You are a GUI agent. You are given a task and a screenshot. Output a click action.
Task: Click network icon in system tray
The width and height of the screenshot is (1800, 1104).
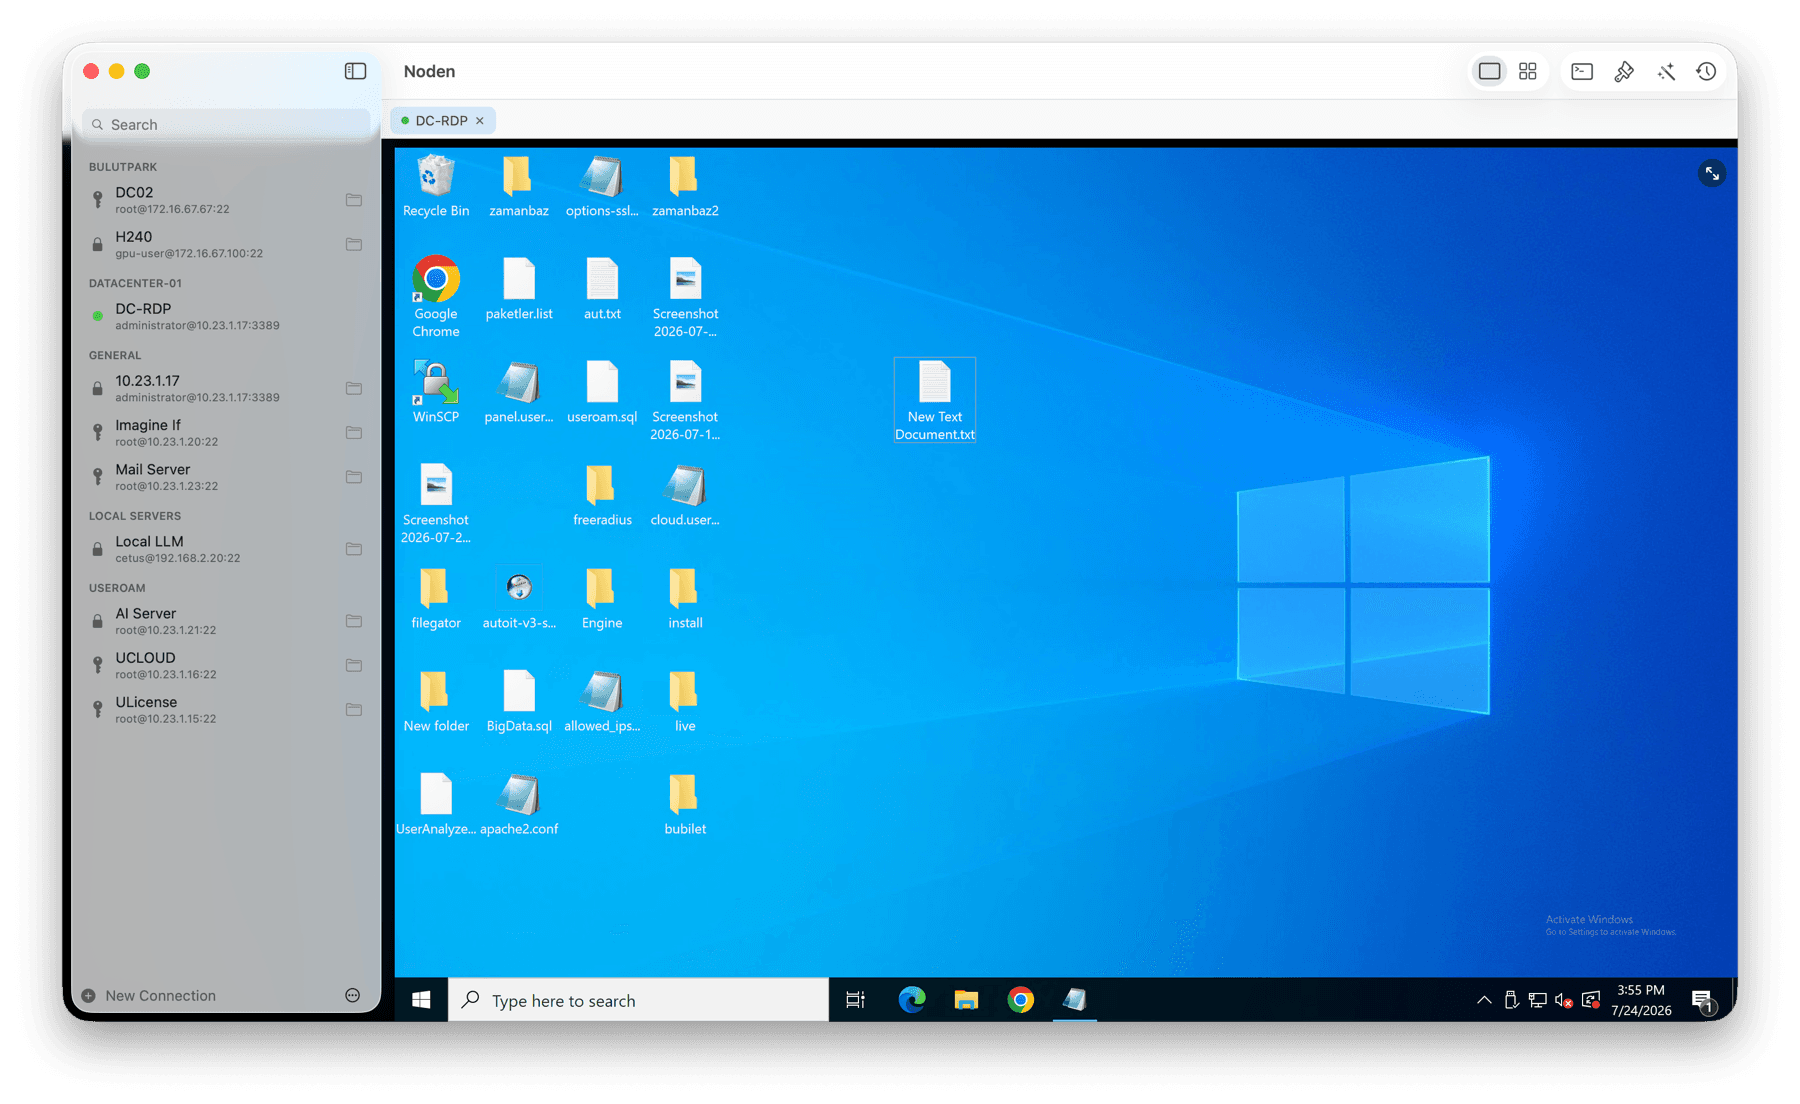pyautogui.click(x=1538, y=1000)
